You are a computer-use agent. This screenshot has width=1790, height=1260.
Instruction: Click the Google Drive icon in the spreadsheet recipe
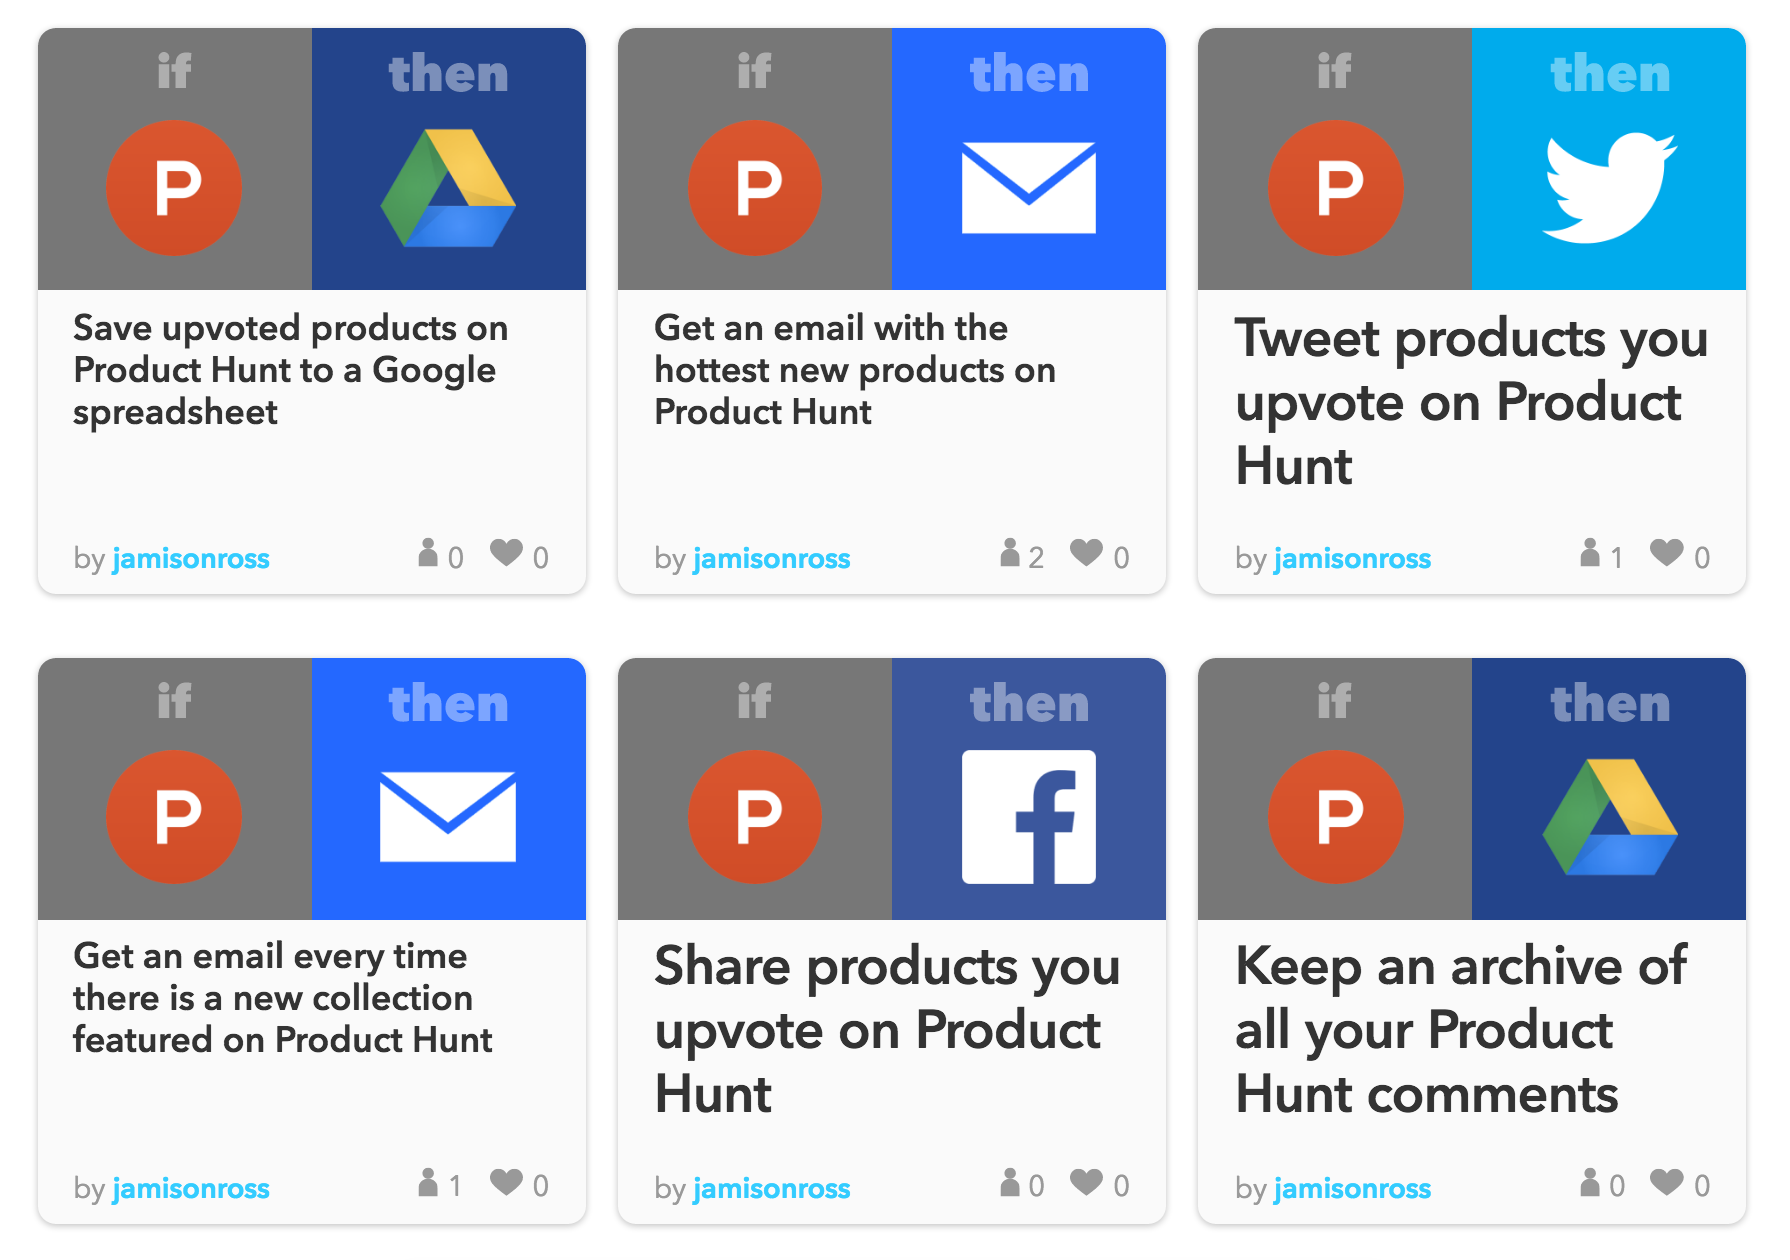[x=448, y=188]
